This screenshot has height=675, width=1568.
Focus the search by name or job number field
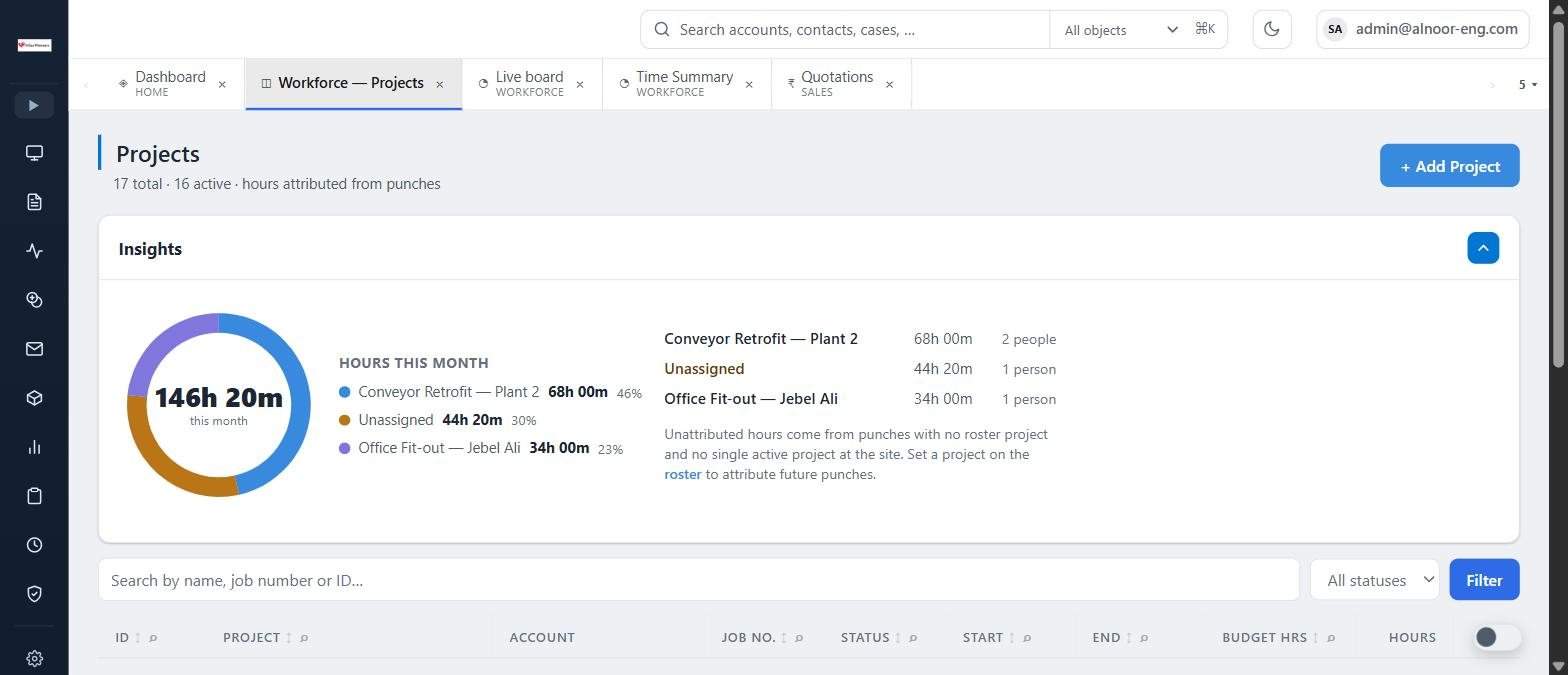(x=698, y=580)
